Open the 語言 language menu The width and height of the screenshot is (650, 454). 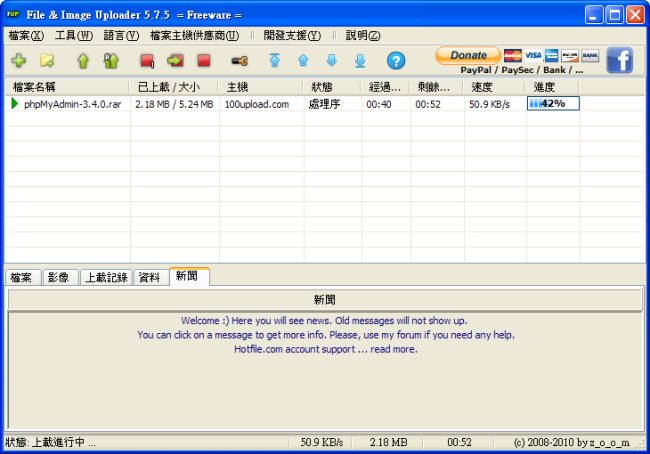121,35
